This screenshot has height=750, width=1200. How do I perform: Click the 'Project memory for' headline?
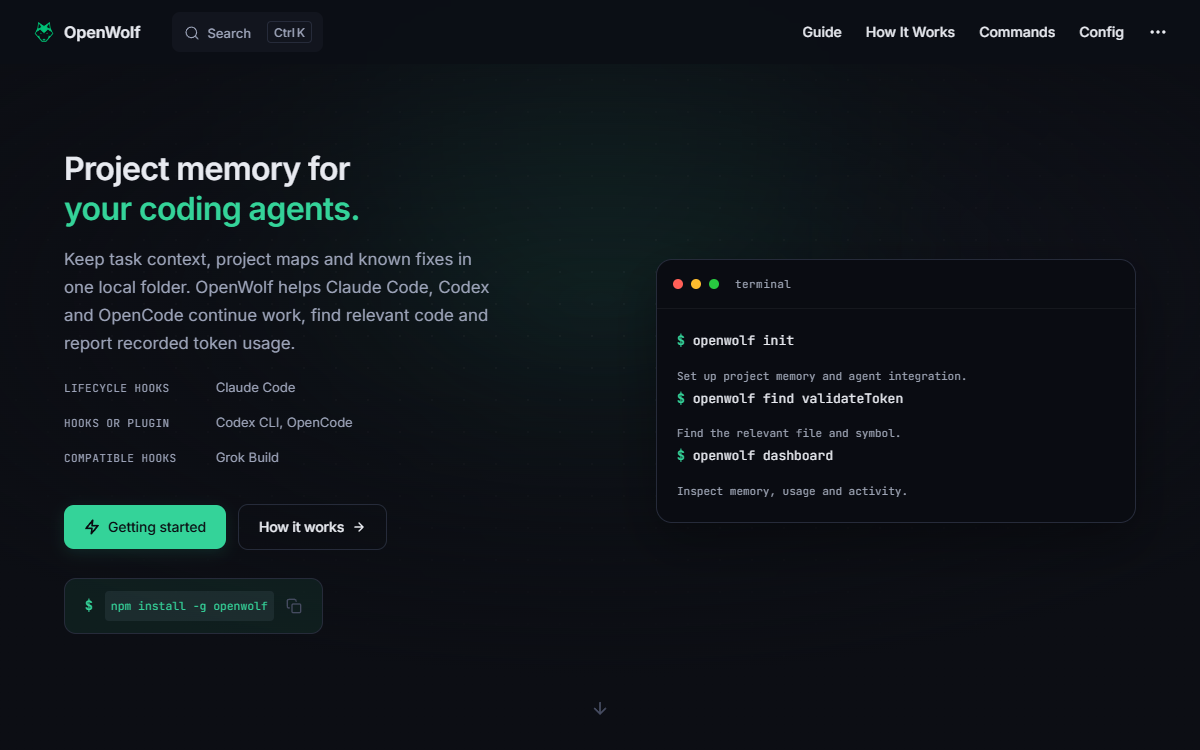pos(207,169)
